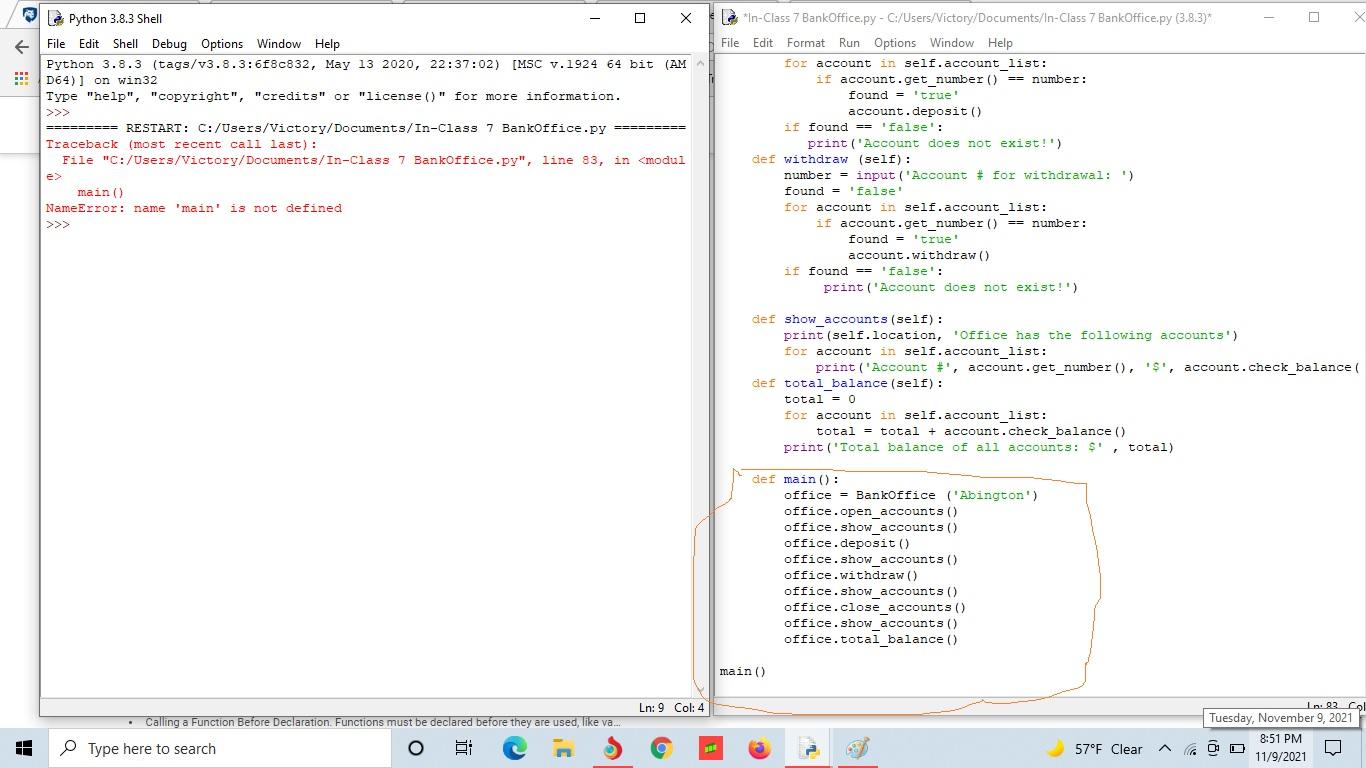Open Windows notification center
This screenshot has height=768, width=1366.
click(1333, 748)
